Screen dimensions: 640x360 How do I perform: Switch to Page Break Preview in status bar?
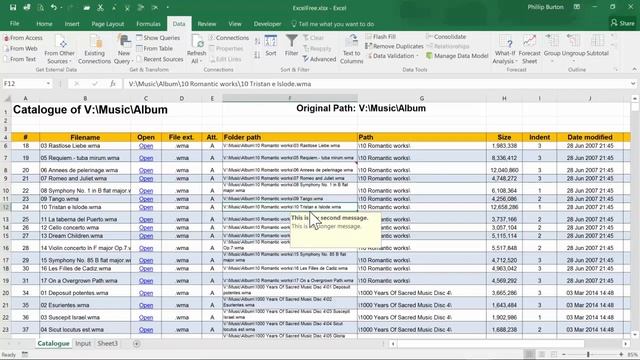pyautogui.click(x=554, y=354)
